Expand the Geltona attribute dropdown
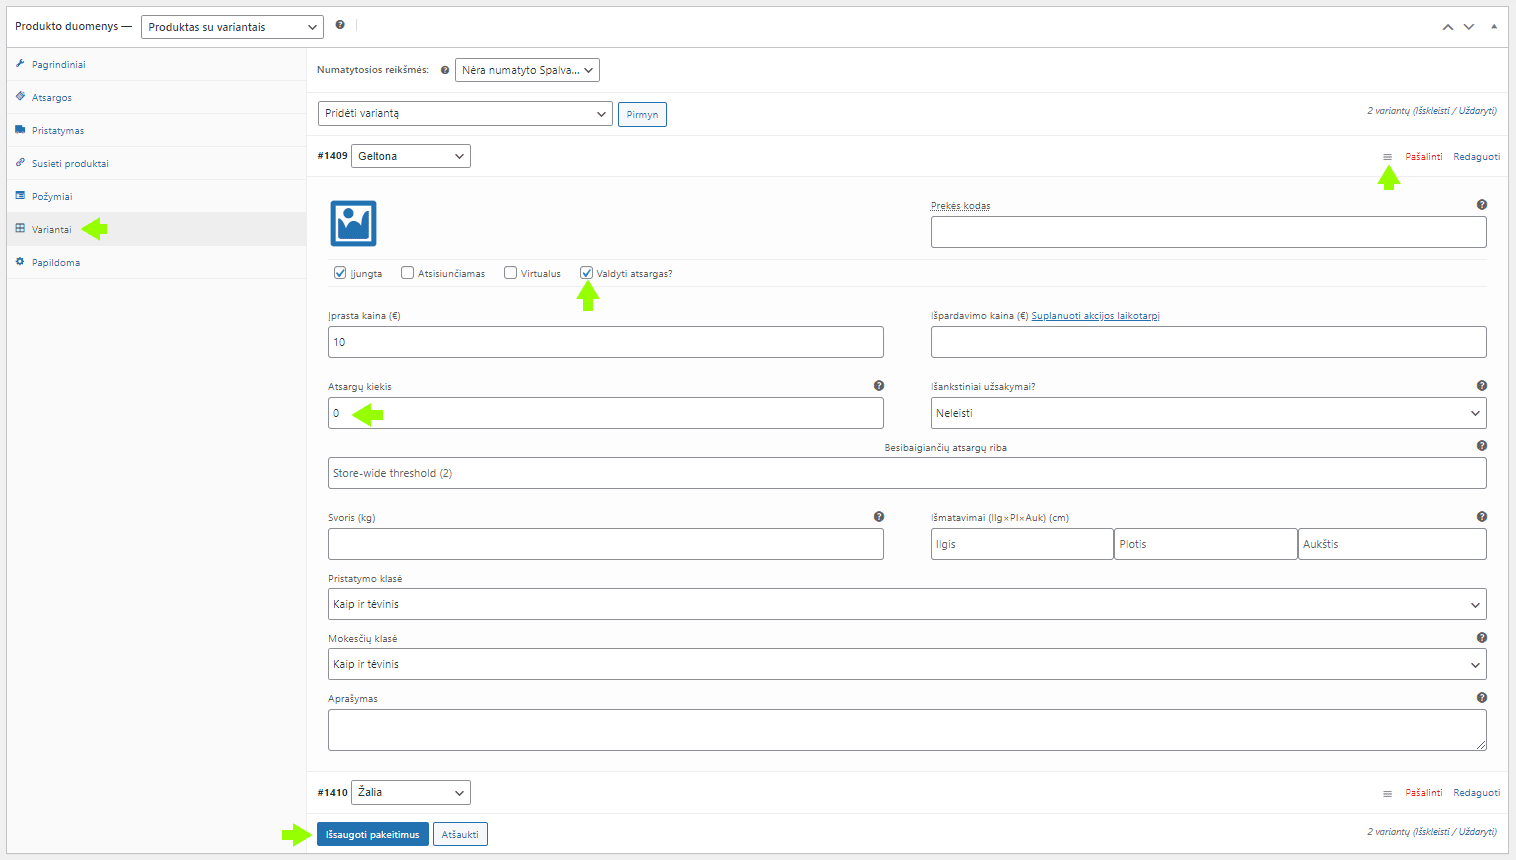Screen dimensions: 1516x860 tap(410, 156)
